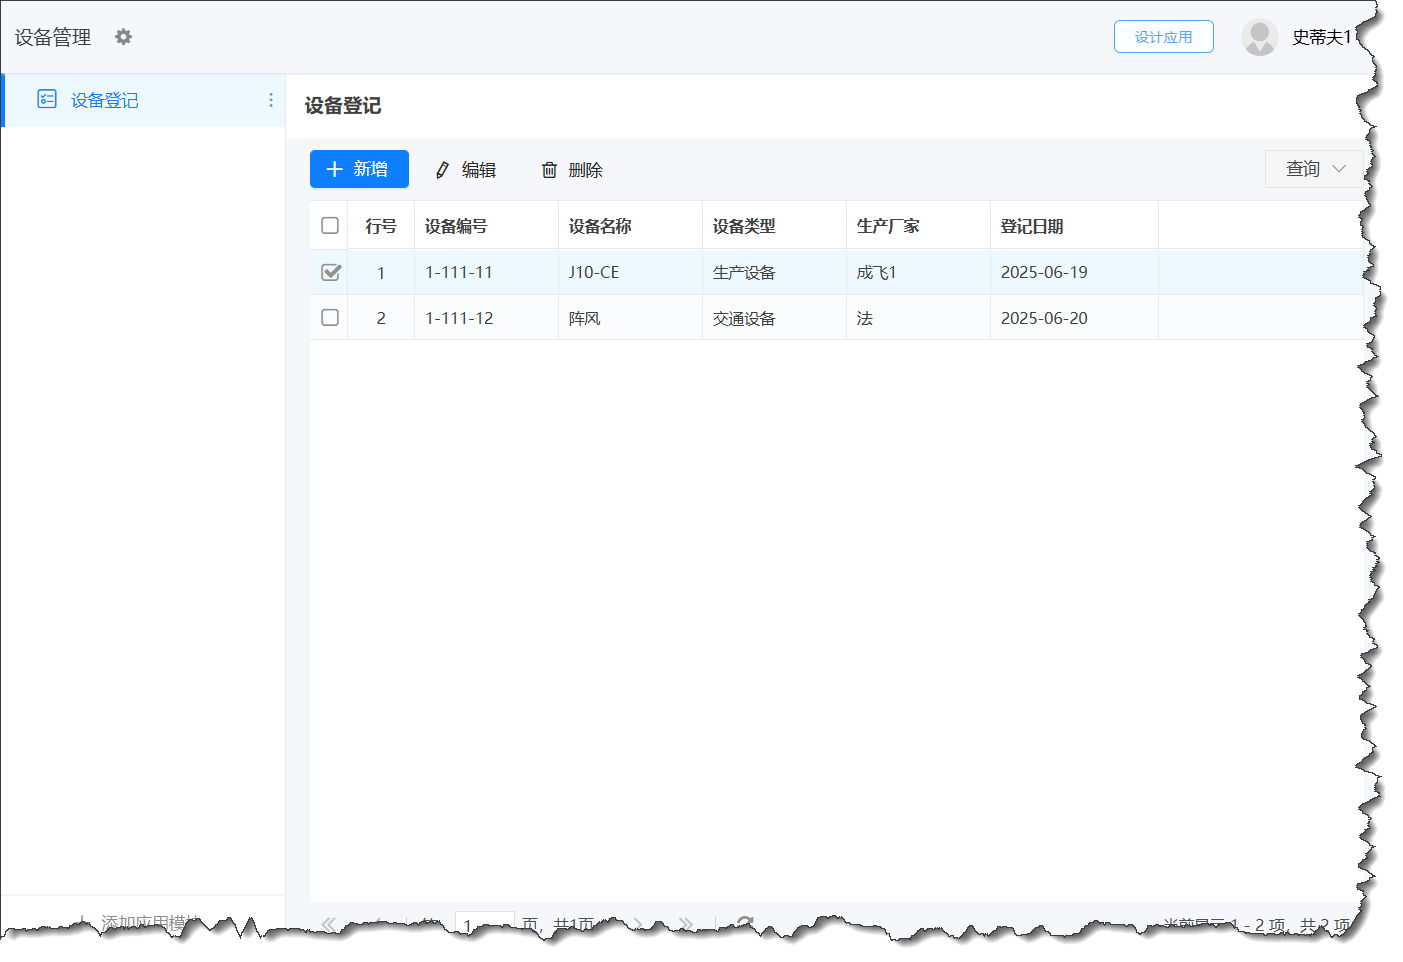Click the user avatar for 史蒂夫1
This screenshot has width=1403, height=962.
(x=1259, y=36)
